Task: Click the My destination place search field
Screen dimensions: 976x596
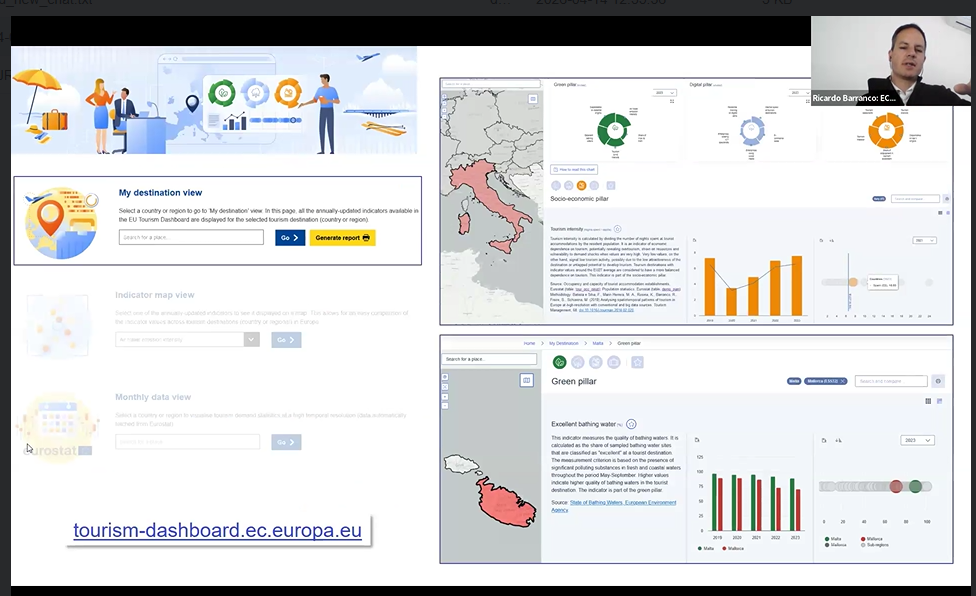Action: (190, 238)
